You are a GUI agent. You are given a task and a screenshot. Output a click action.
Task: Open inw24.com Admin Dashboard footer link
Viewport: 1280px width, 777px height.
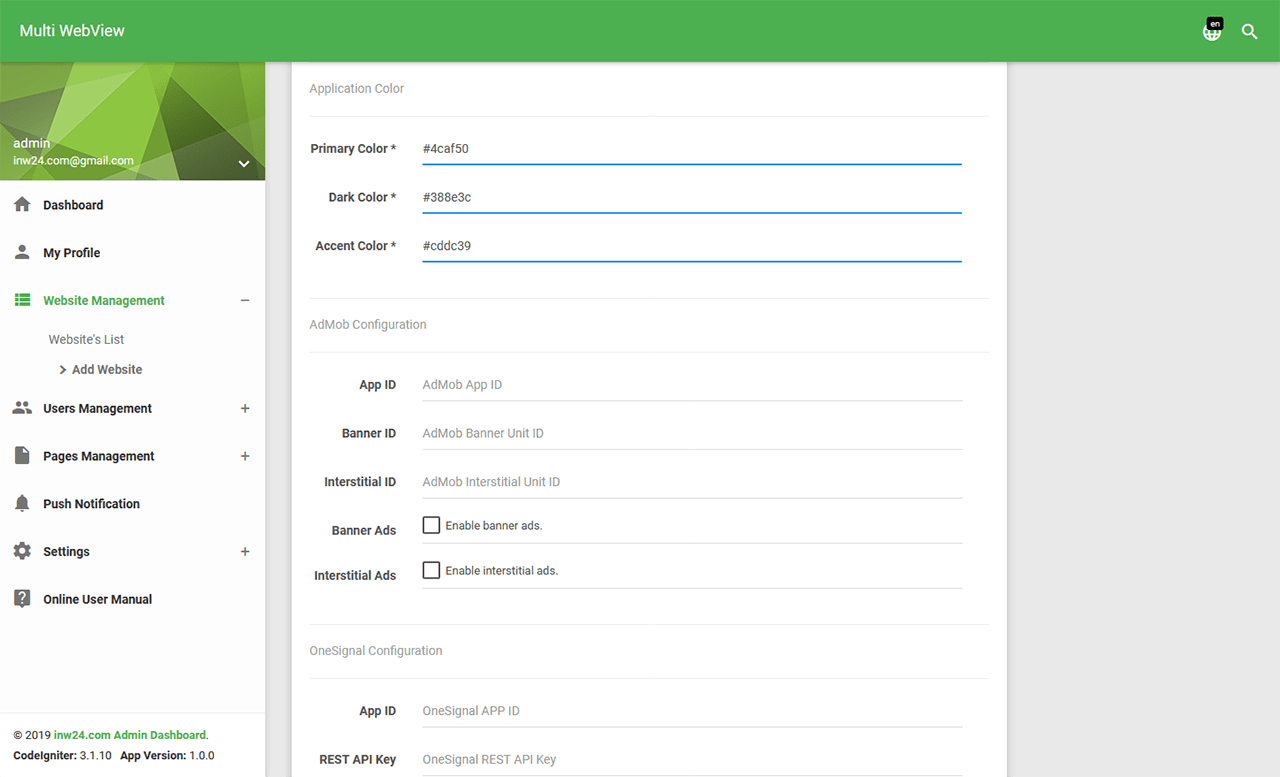131,735
